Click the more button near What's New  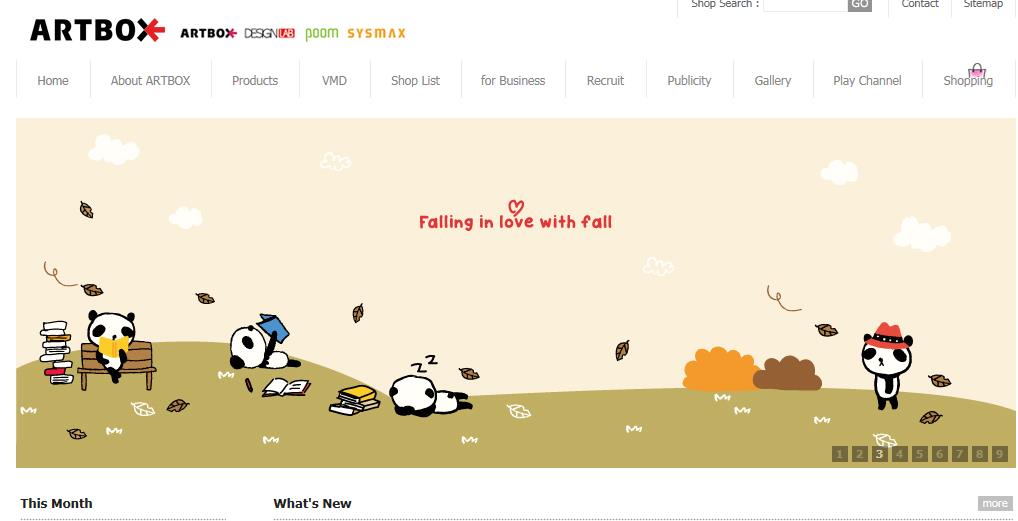[995, 503]
